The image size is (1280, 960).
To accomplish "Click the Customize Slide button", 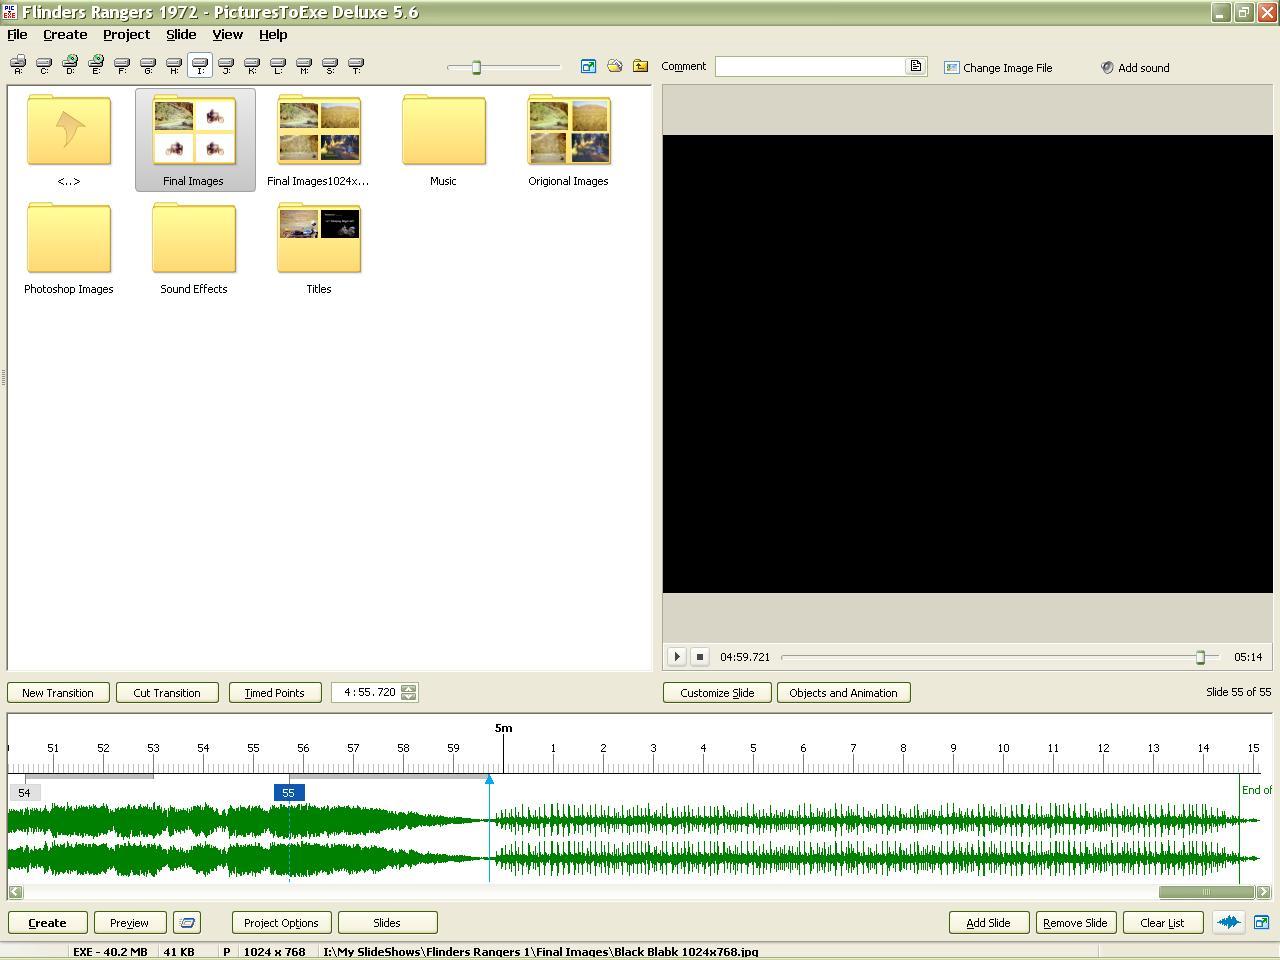I will click(716, 693).
